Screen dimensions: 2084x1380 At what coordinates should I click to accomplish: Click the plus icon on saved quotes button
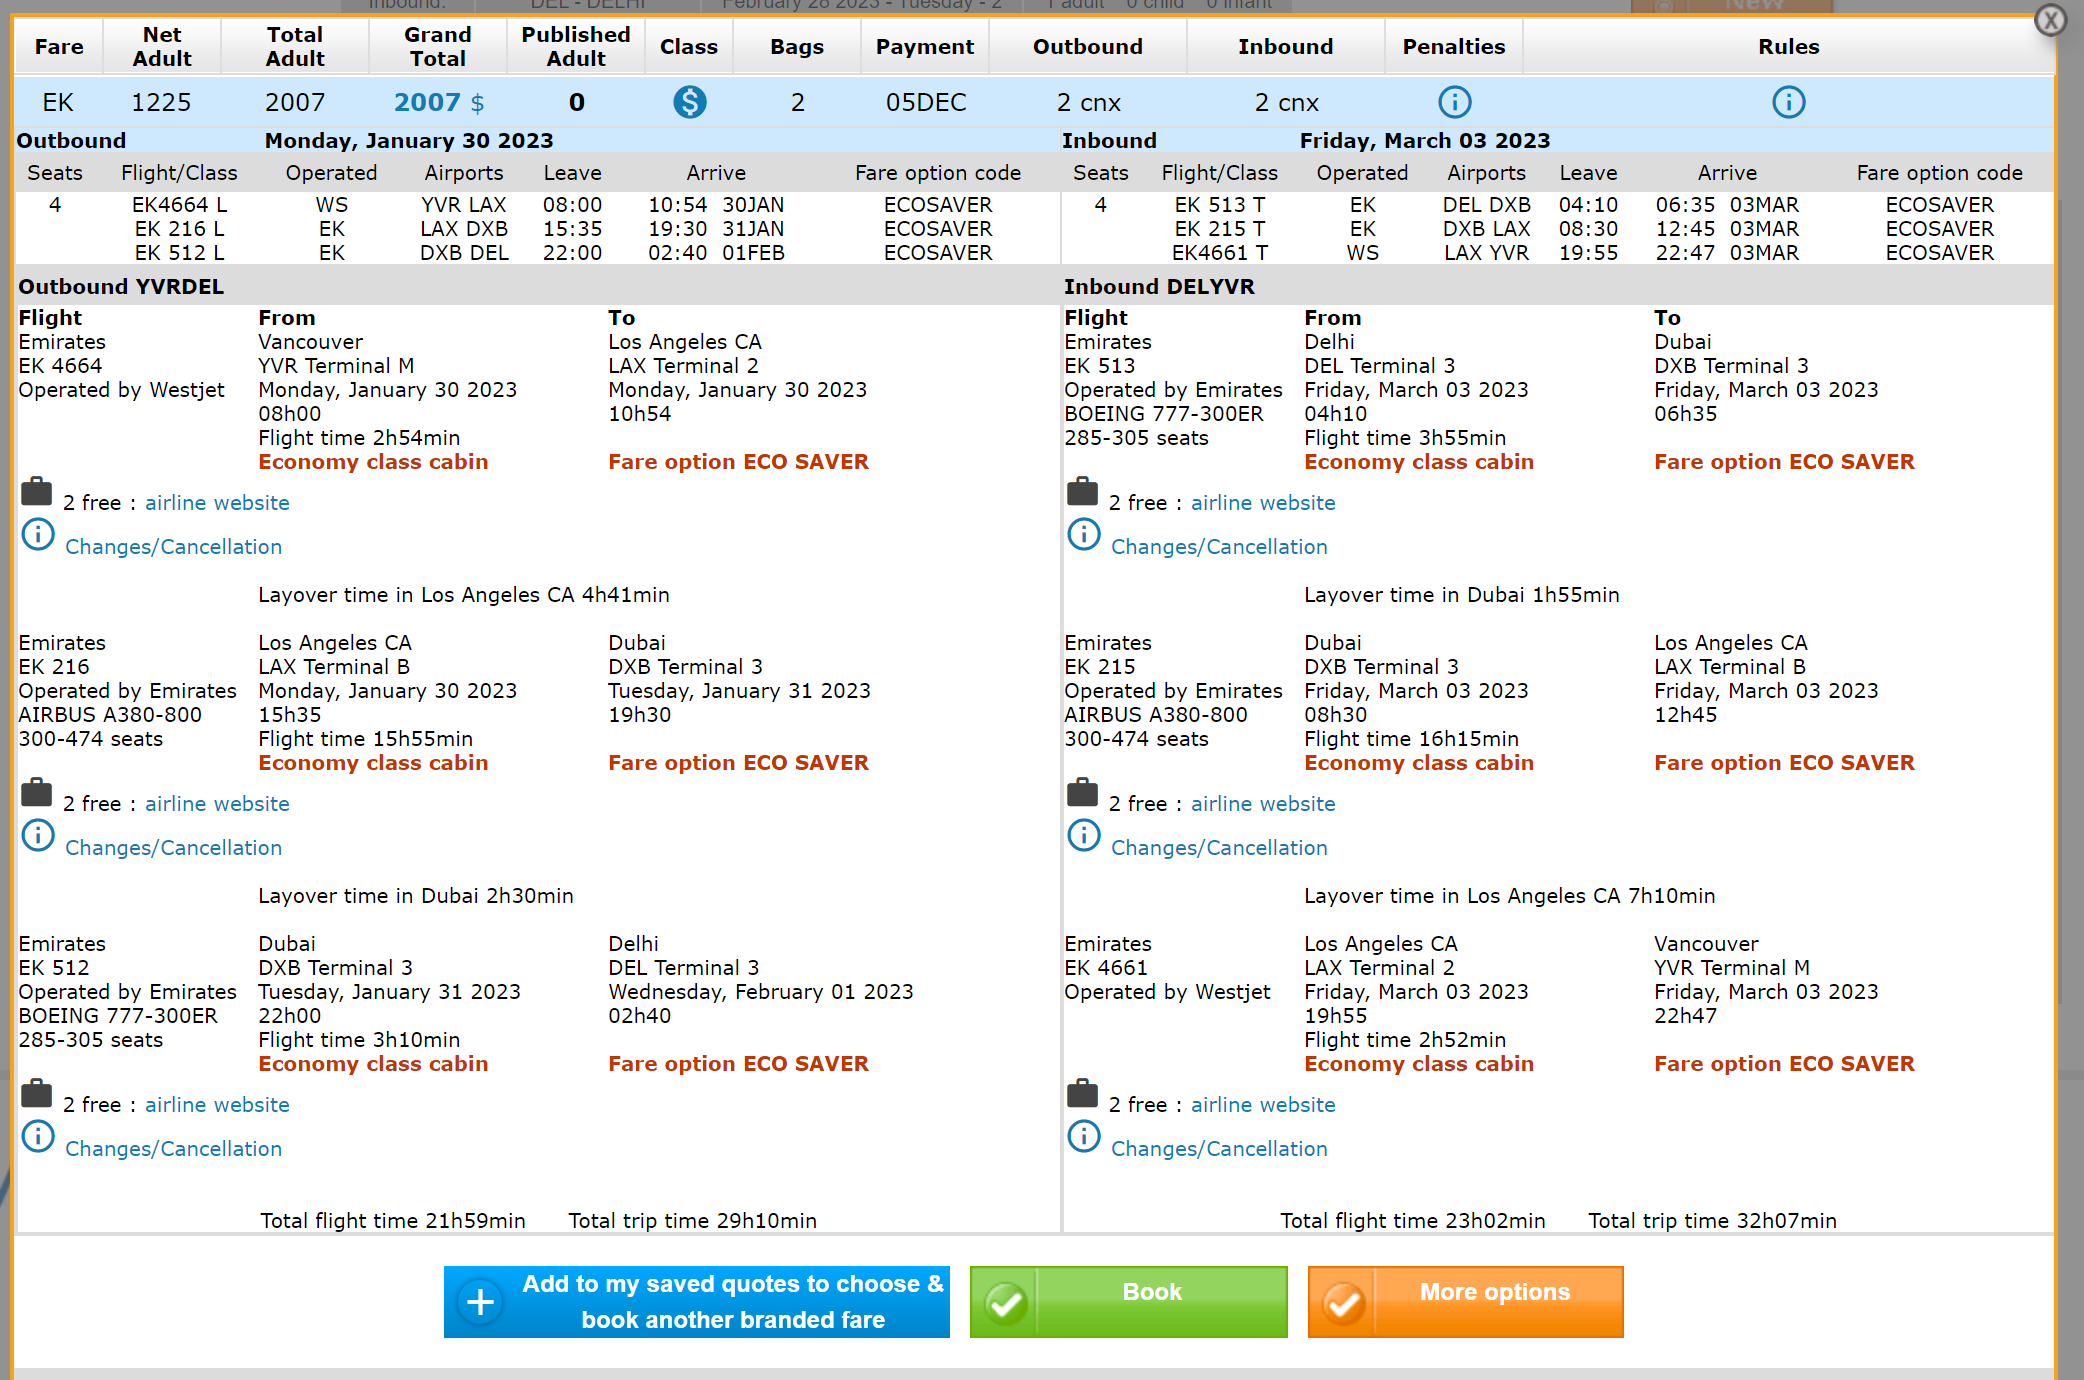pos(481,1302)
